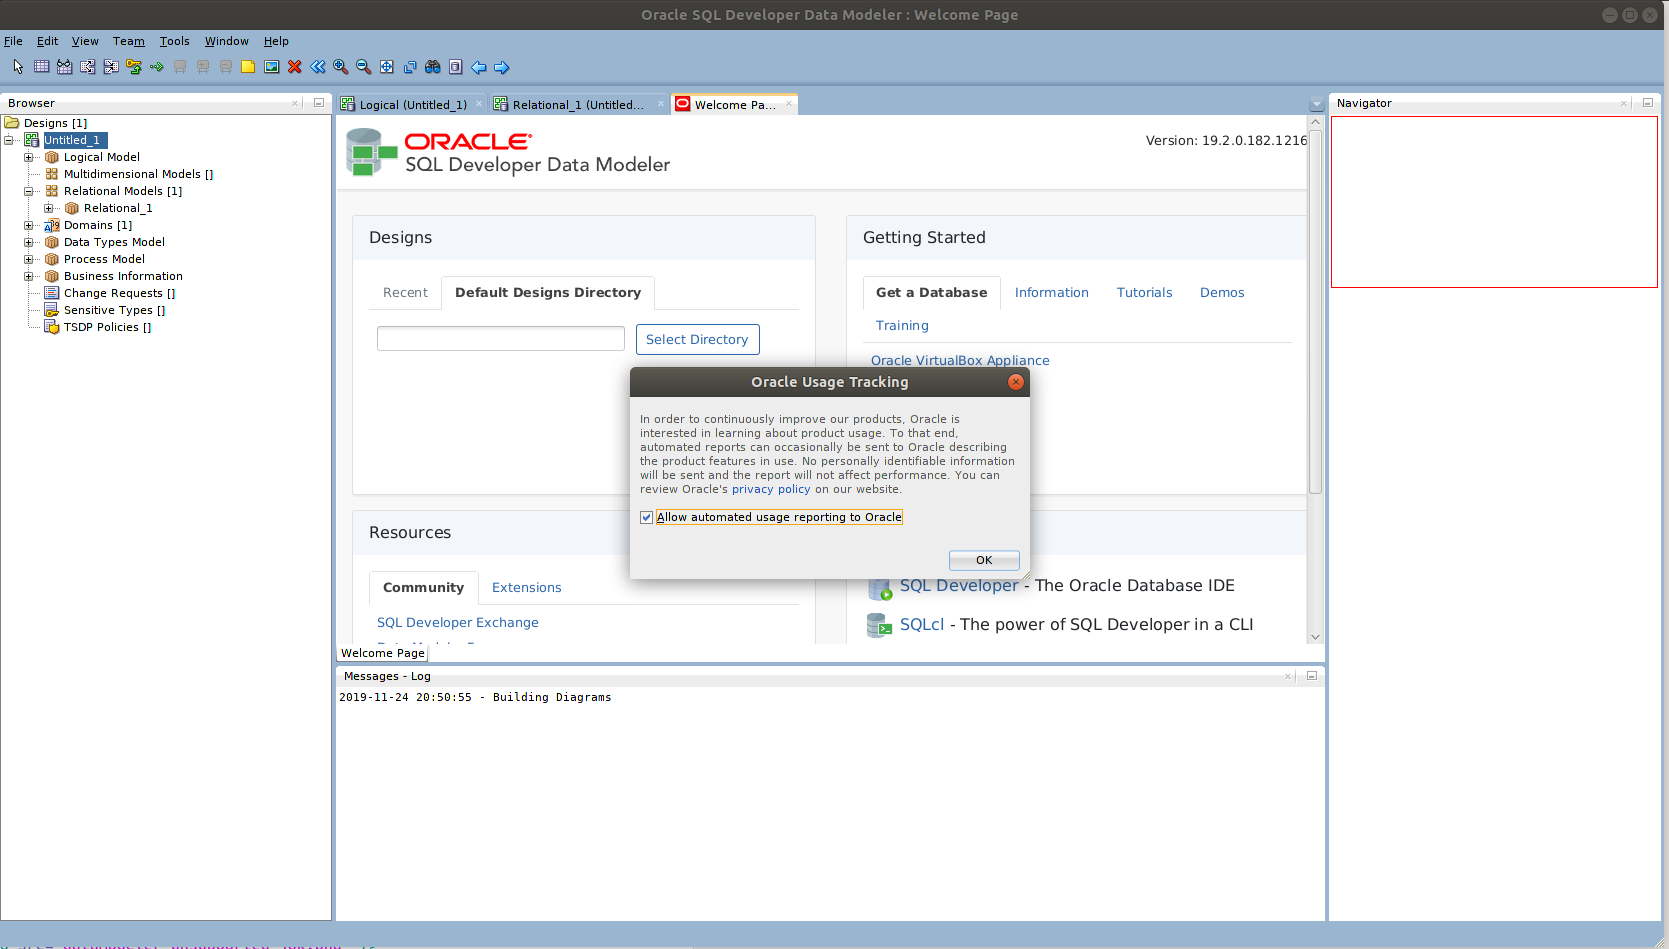This screenshot has width=1669, height=949.
Task: Click the New Picture image icon
Action: [x=271, y=67]
